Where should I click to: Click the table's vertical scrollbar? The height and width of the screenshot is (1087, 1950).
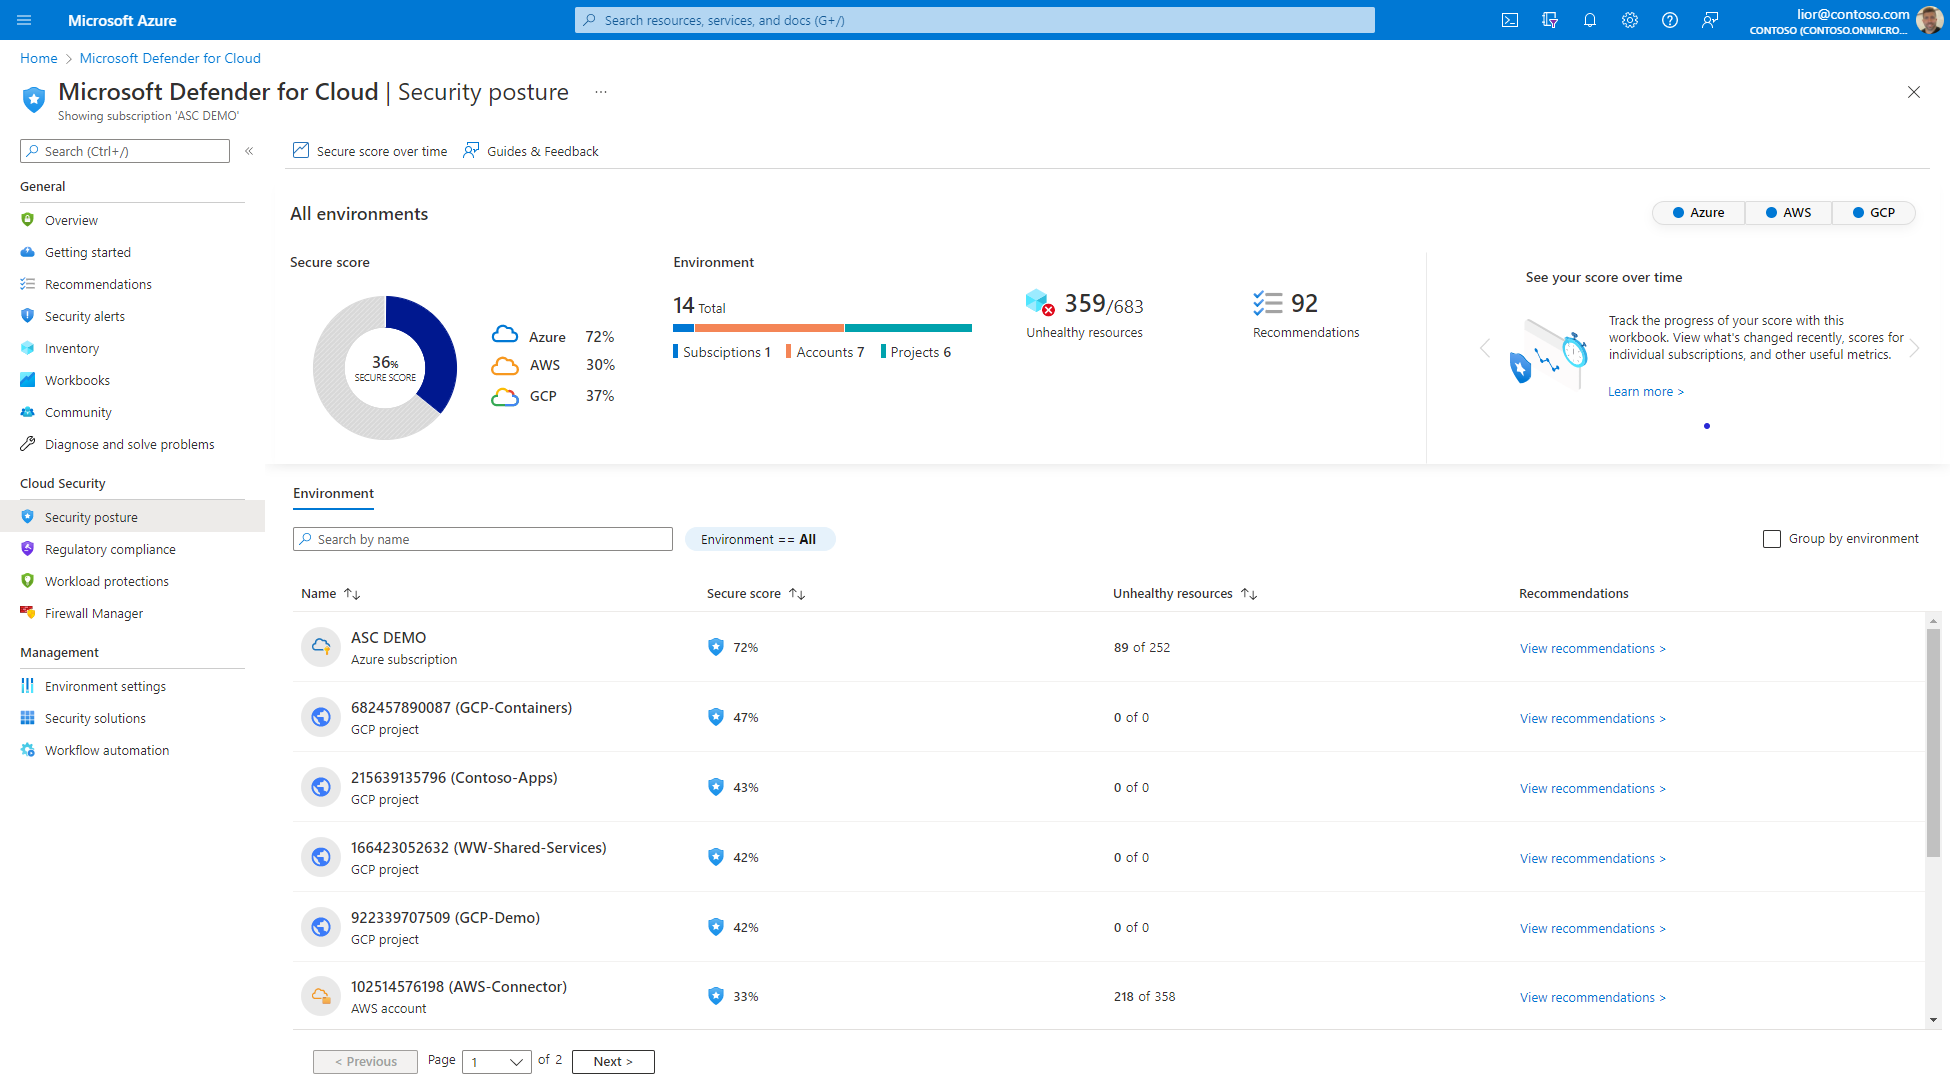(x=1933, y=744)
